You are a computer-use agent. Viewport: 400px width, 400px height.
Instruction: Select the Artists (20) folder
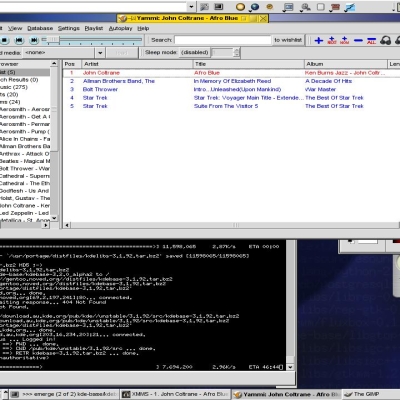pyautogui.click(x=9, y=94)
